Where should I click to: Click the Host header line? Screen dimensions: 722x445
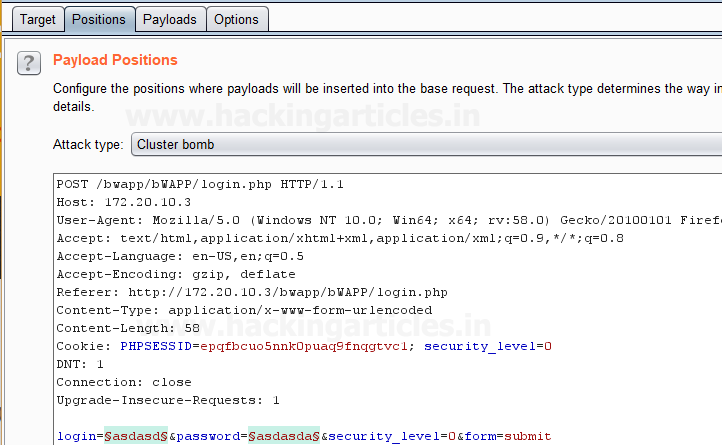(111, 202)
